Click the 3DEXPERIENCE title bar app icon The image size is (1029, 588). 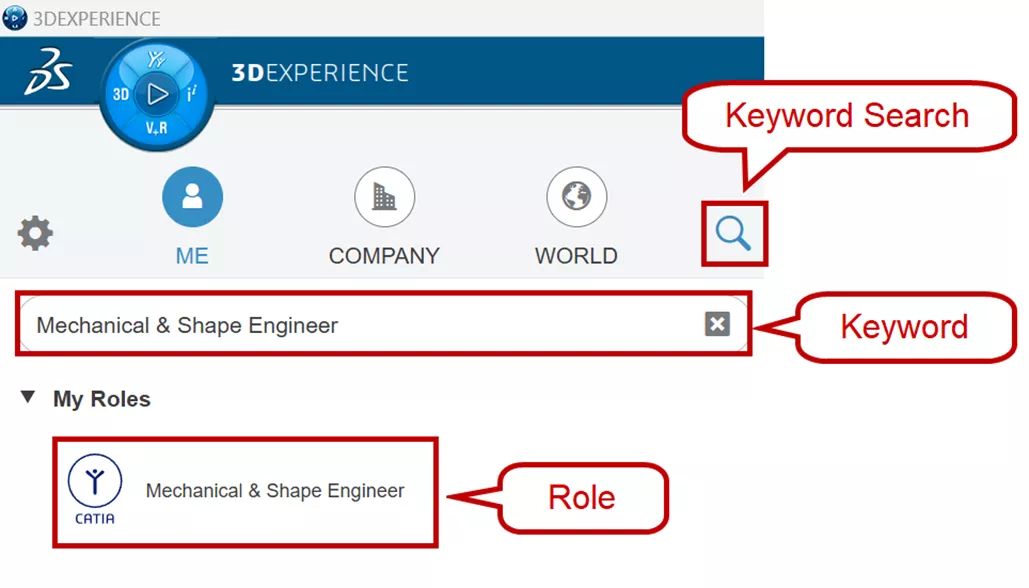pyautogui.click(x=14, y=18)
